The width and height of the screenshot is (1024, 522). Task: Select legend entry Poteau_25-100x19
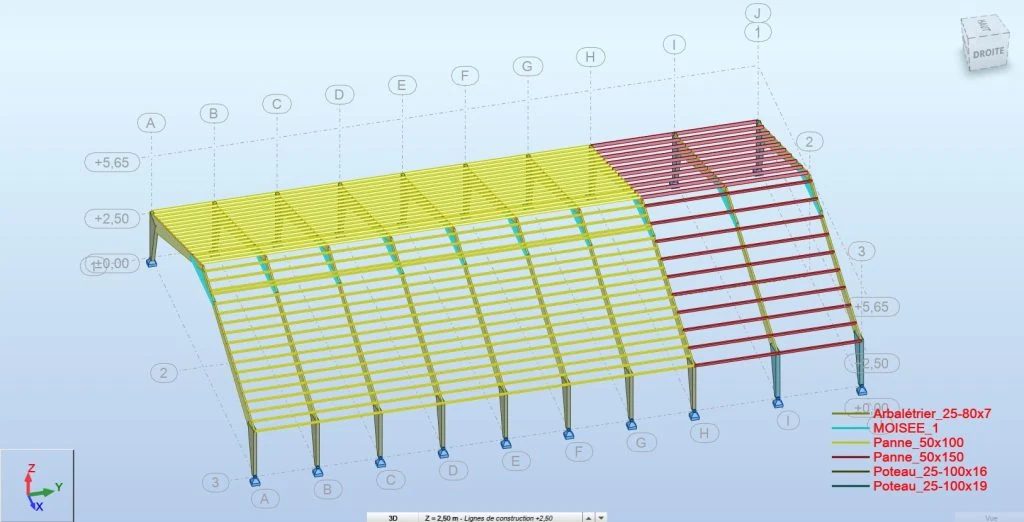[929, 485]
